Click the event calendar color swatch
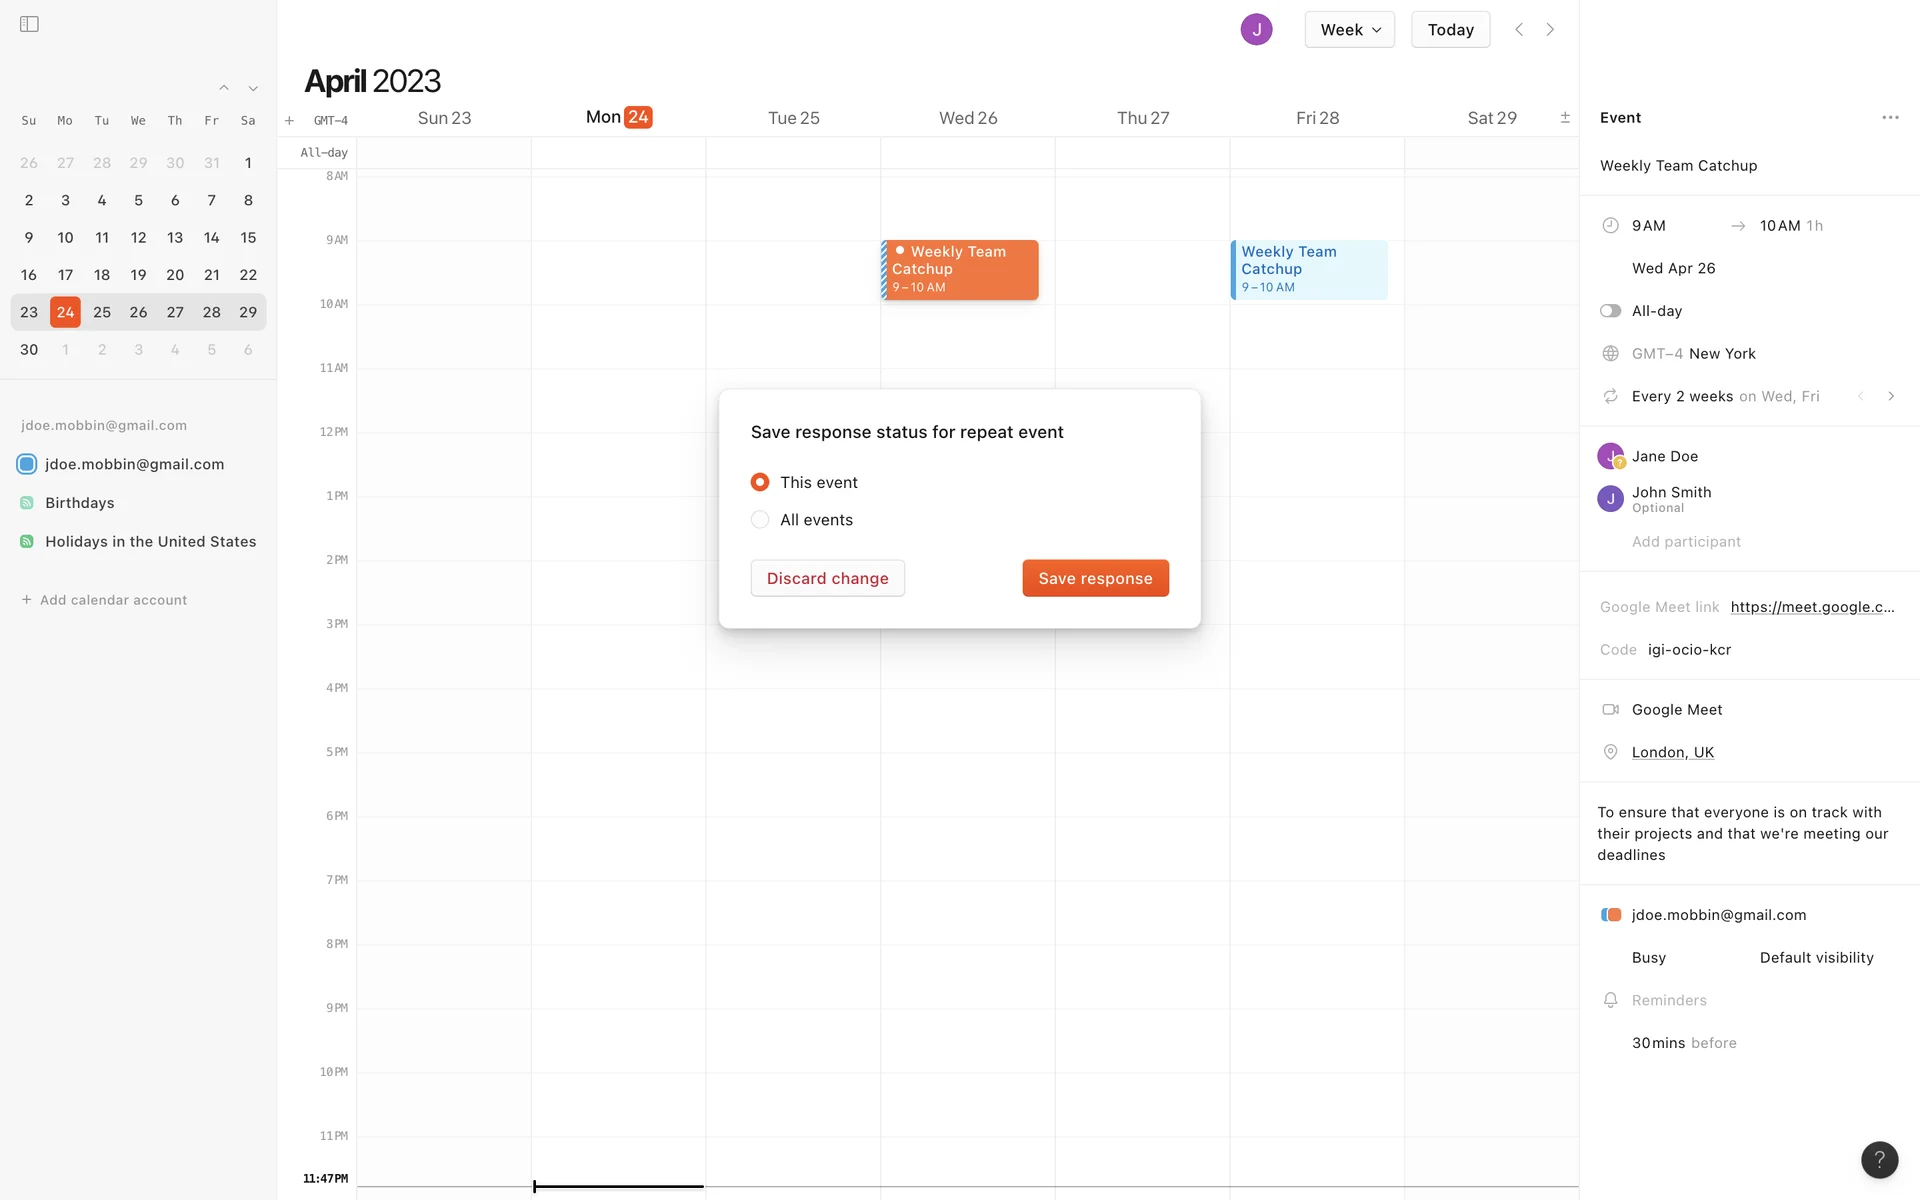1920x1200 pixels. [1610, 915]
